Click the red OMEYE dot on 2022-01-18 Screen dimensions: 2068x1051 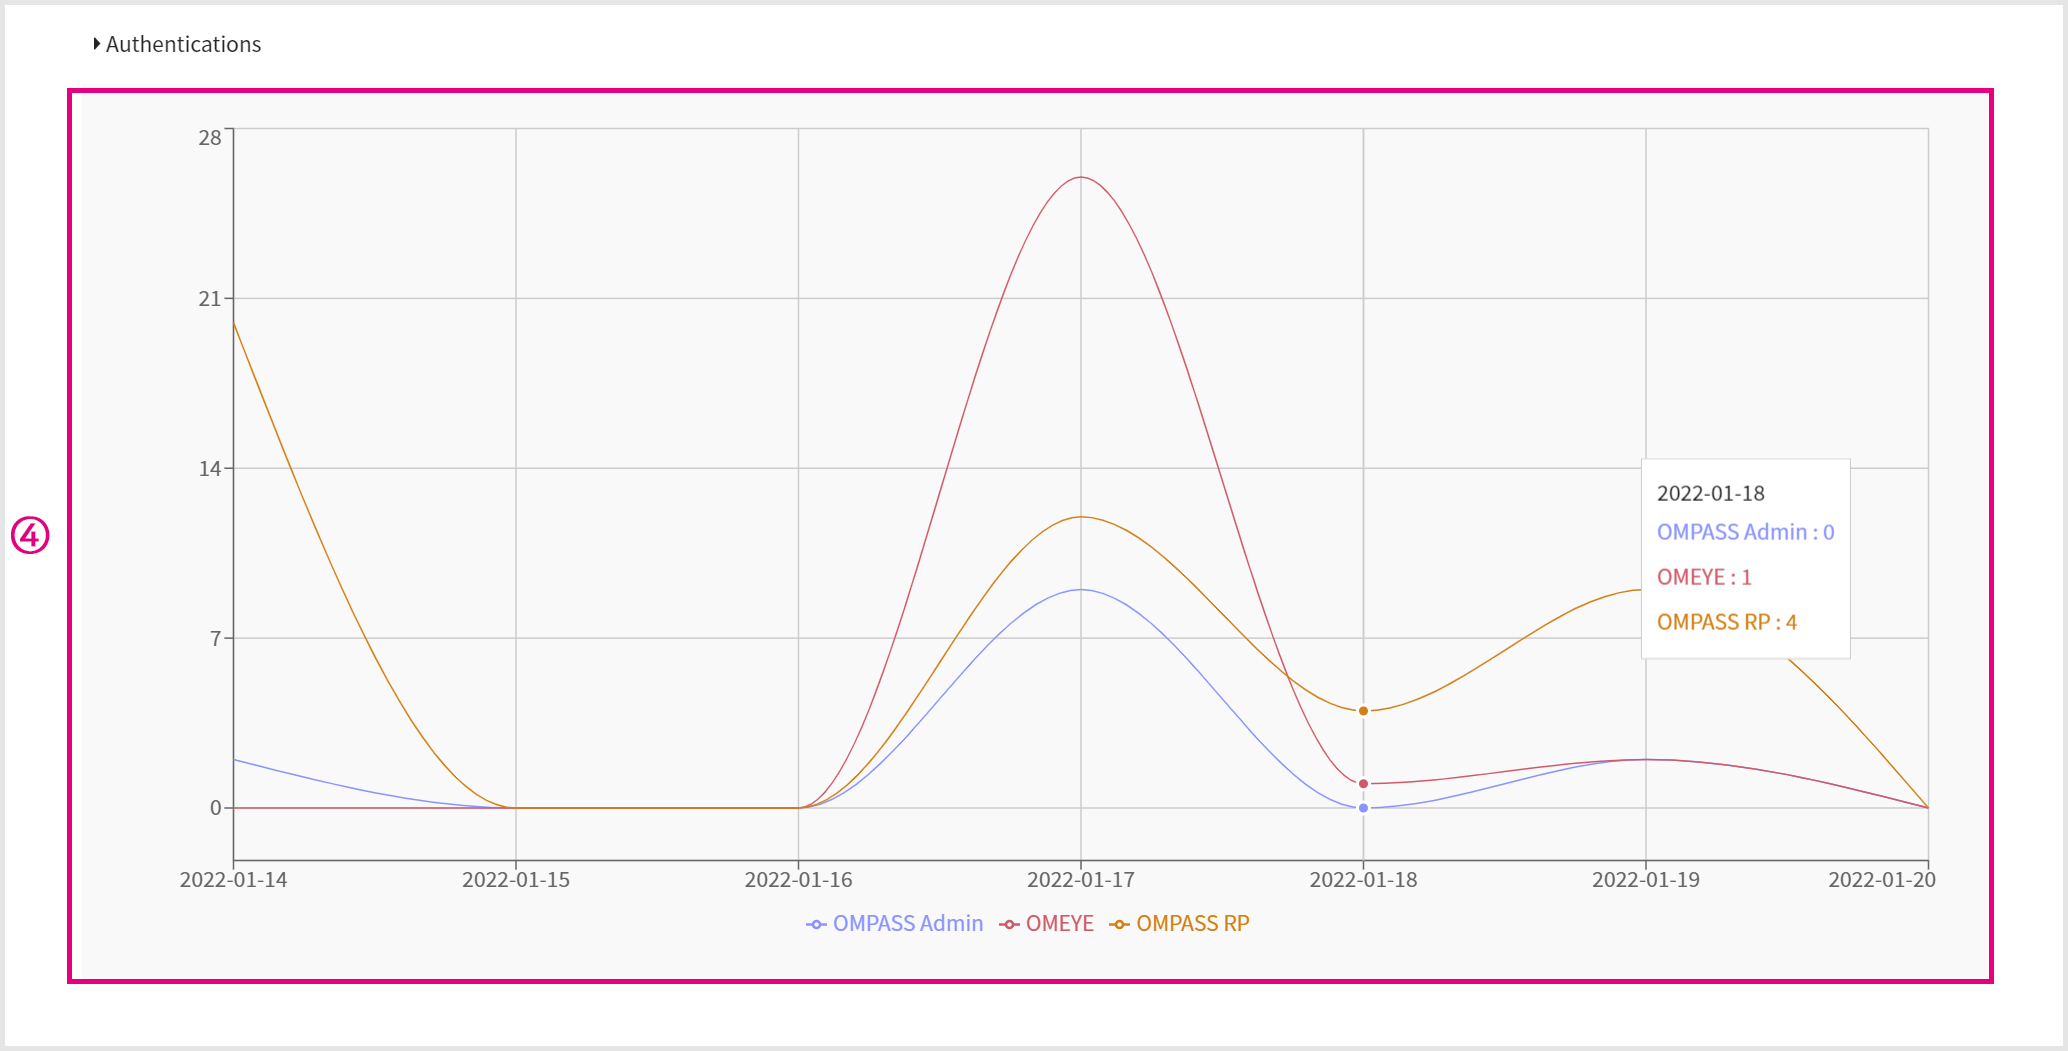(1363, 784)
